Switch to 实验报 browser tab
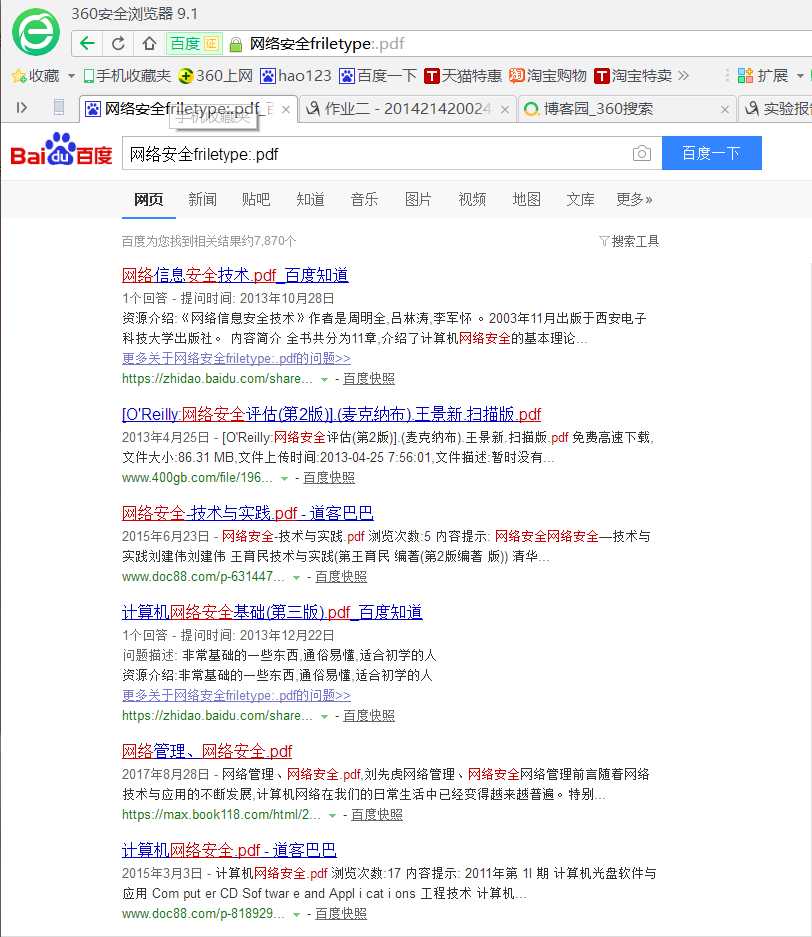812x937 pixels. coord(775,109)
